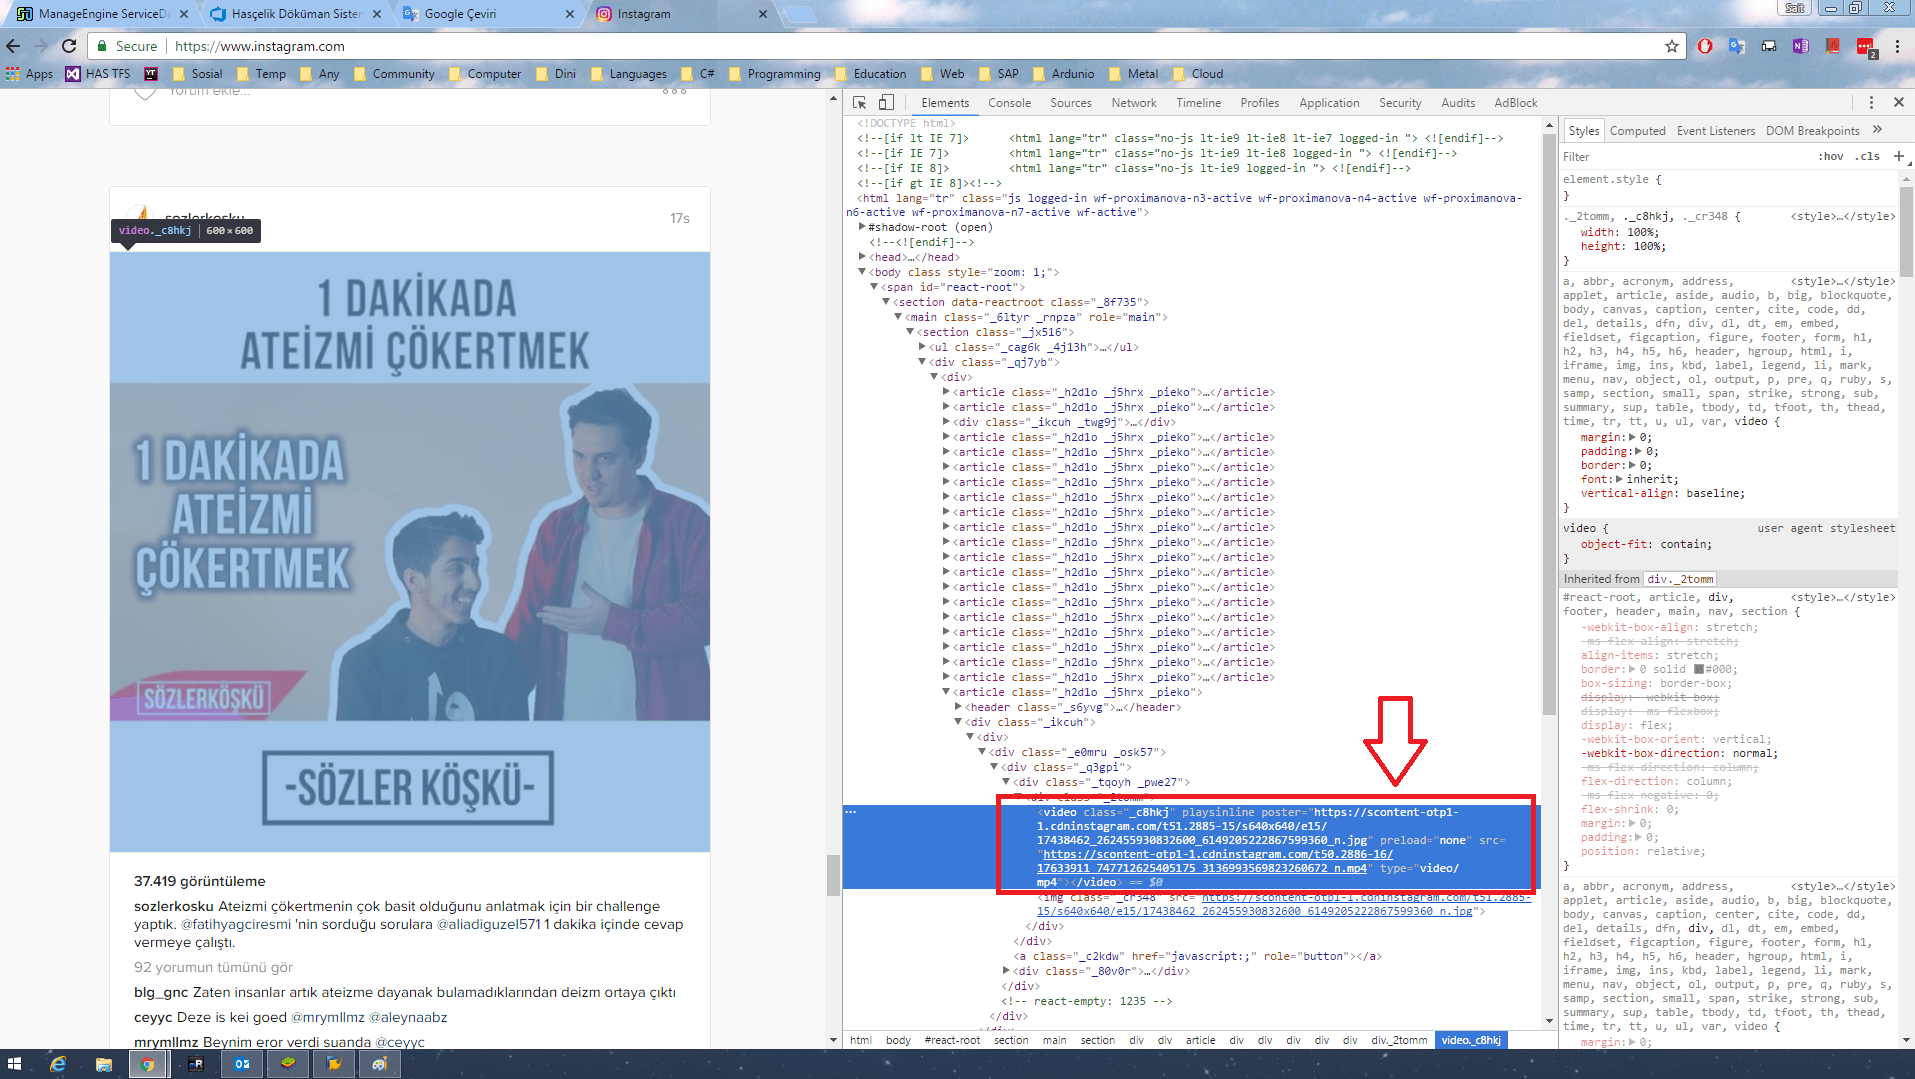Screen dimensions: 1915x1079
Task: Click the bookmark star in the address bar
Action: tap(1672, 46)
